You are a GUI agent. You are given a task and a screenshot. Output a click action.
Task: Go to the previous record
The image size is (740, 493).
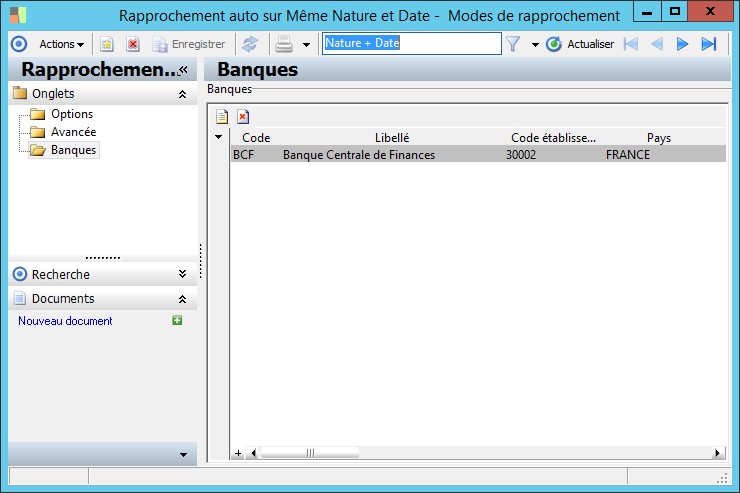(656, 44)
